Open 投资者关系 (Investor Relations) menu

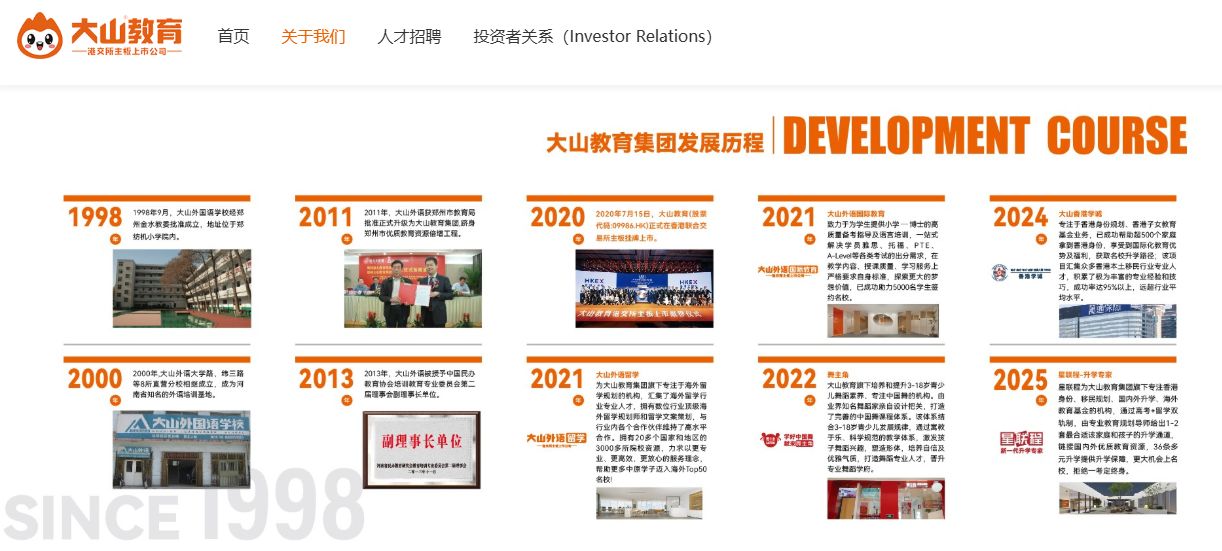[x=592, y=37]
